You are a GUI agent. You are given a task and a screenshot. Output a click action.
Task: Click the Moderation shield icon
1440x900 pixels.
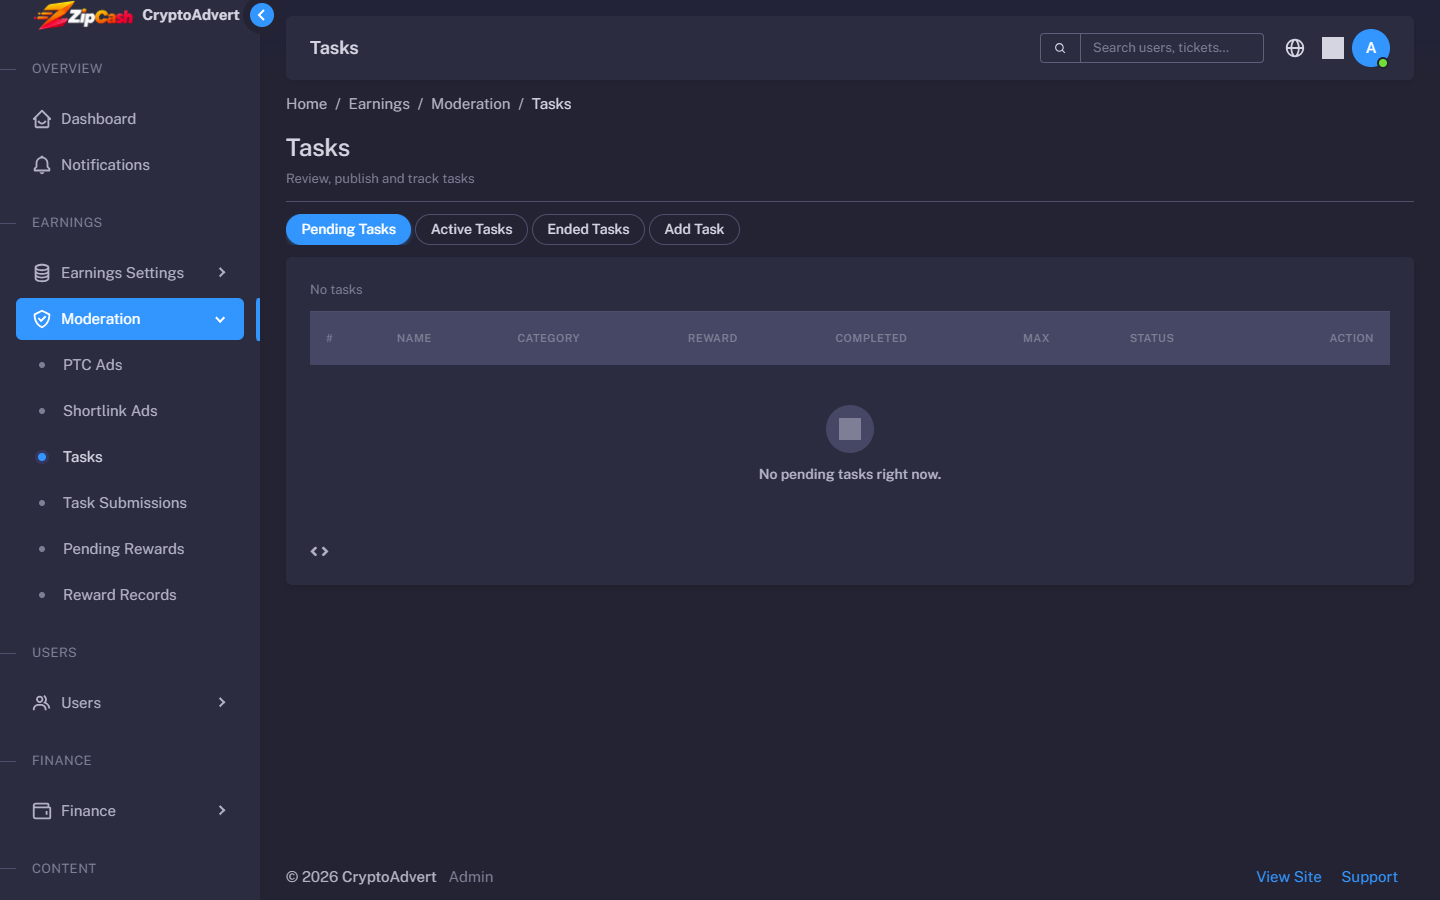click(x=42, y=319)
